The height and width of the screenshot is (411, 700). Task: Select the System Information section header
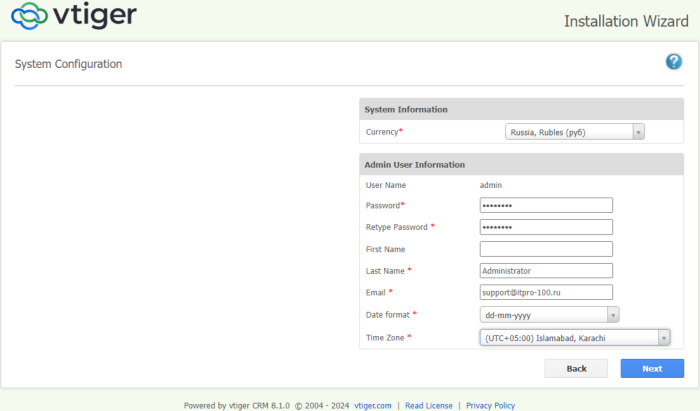pos(406,109)
